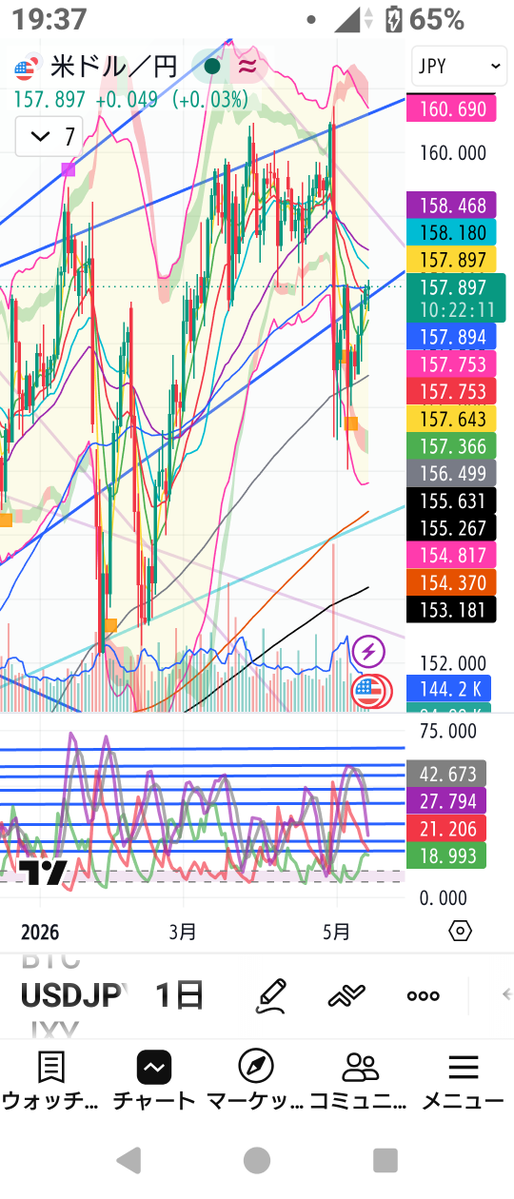Tap the back arrow at toolbar edge
The image size is (514, 1199).
(506, 995)
